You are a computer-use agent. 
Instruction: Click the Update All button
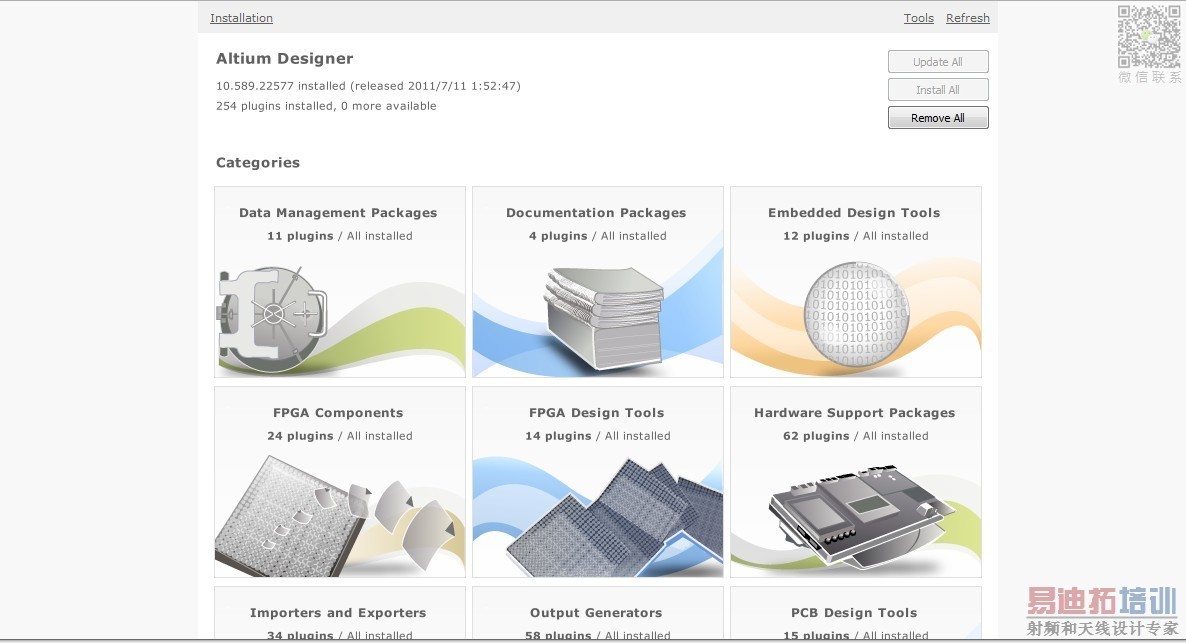coord(938,62)
